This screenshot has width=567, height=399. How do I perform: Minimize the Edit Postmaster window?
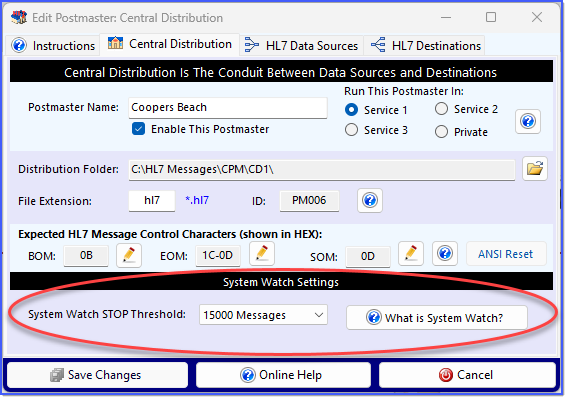(446, 17)
